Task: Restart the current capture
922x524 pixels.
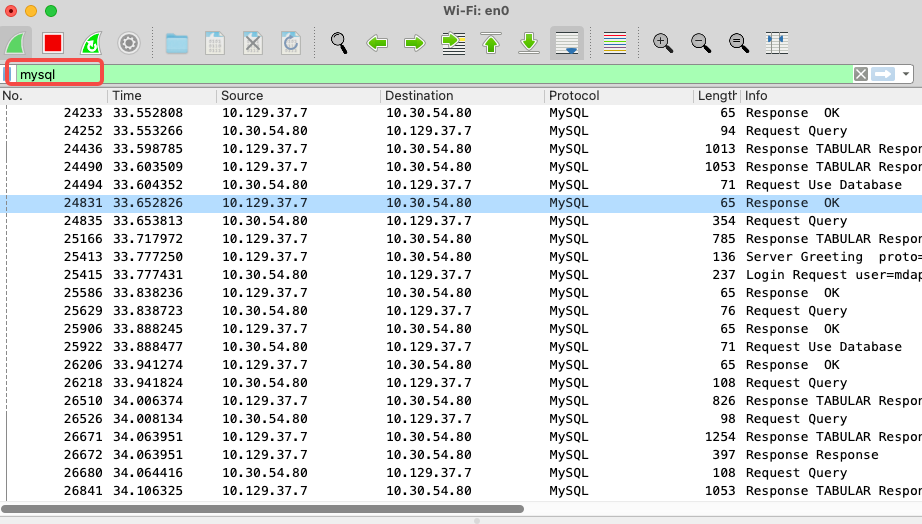Action: tap(91, 43)
